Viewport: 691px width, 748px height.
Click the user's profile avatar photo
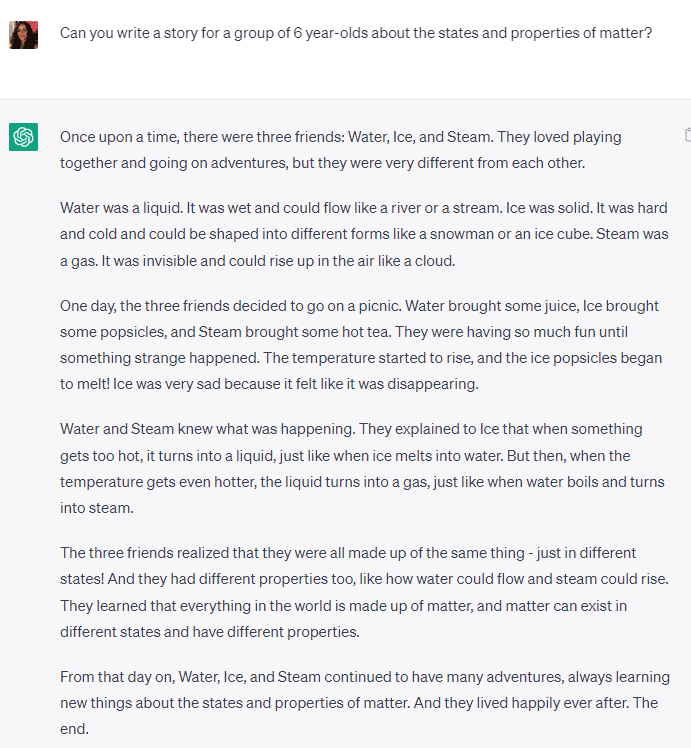tap(23, 35)
